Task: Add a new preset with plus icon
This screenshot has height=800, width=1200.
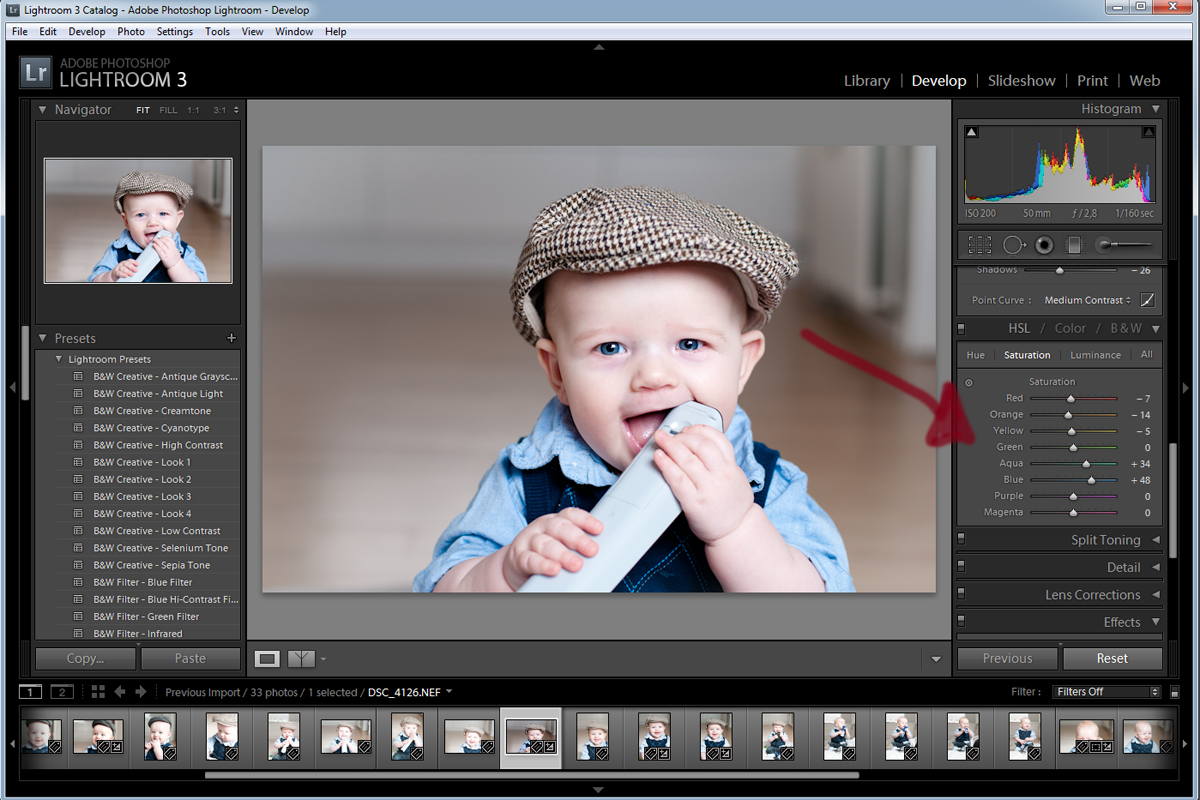Action: tap(232, 338)
